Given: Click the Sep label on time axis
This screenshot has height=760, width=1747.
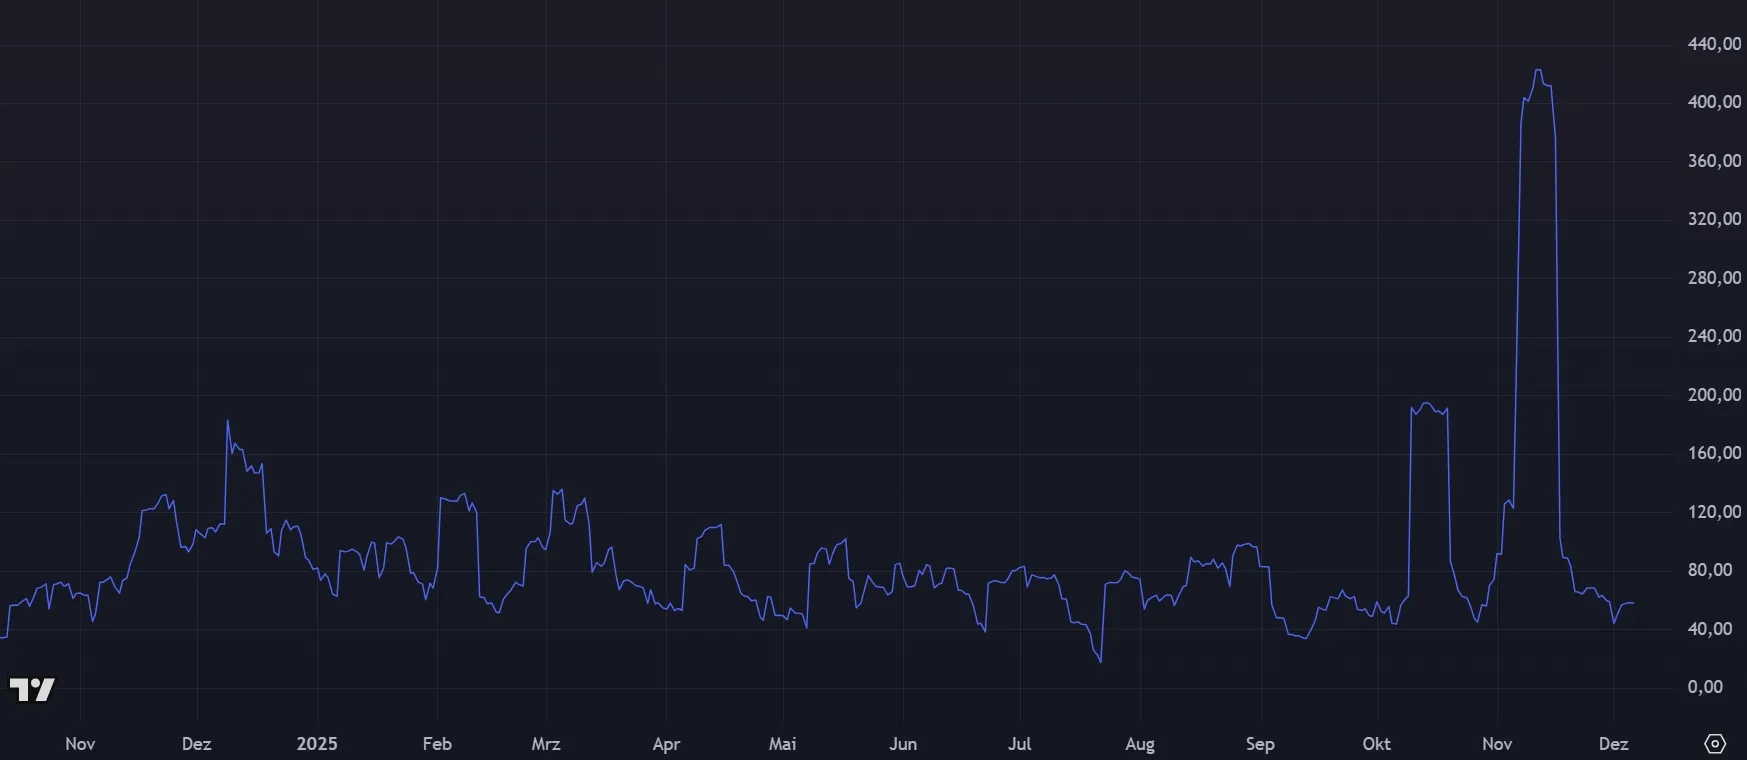Looking at the screenshot, I should (1260, 744).
